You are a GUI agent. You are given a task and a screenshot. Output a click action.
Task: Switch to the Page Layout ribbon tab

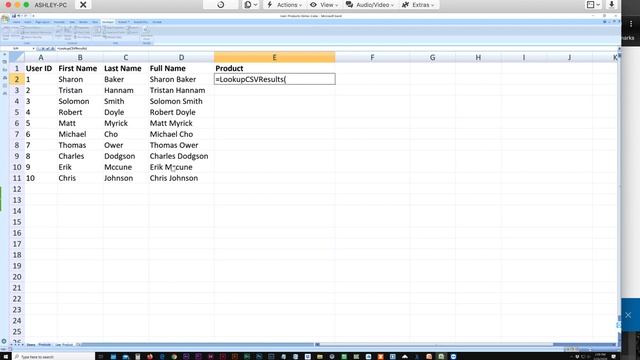[42, 22]
